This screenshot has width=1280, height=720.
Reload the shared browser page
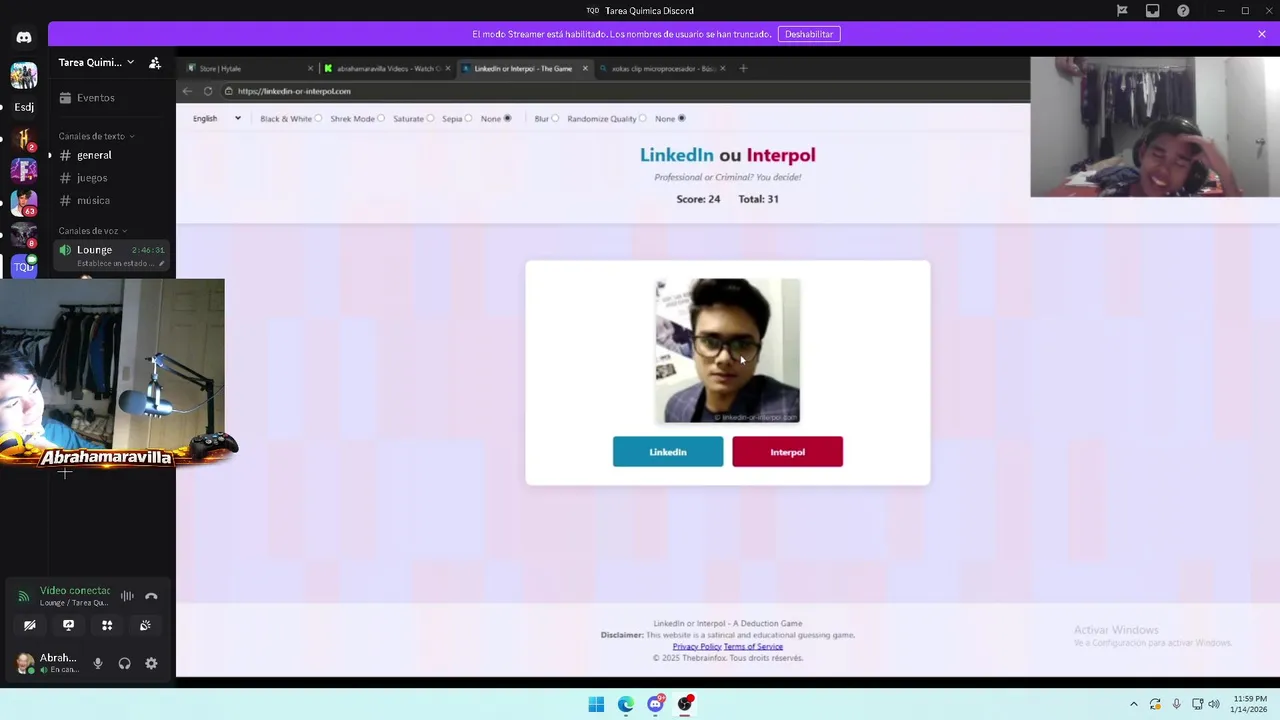(208, 91)
